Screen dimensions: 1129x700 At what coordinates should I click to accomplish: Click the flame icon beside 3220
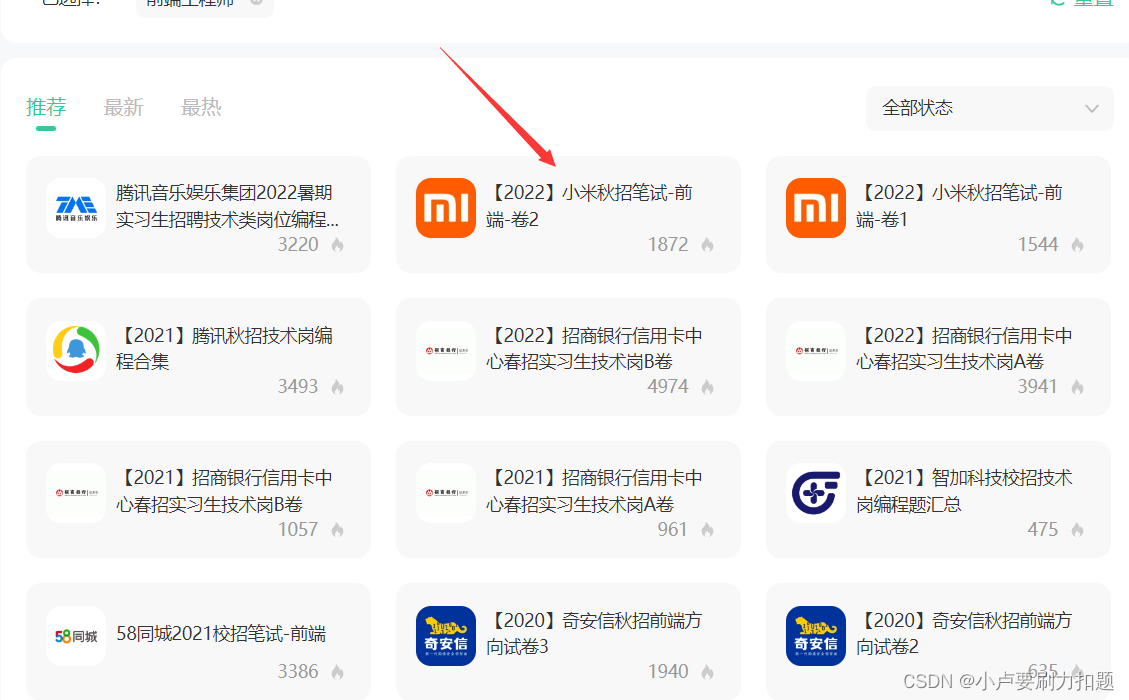point(338,245)
